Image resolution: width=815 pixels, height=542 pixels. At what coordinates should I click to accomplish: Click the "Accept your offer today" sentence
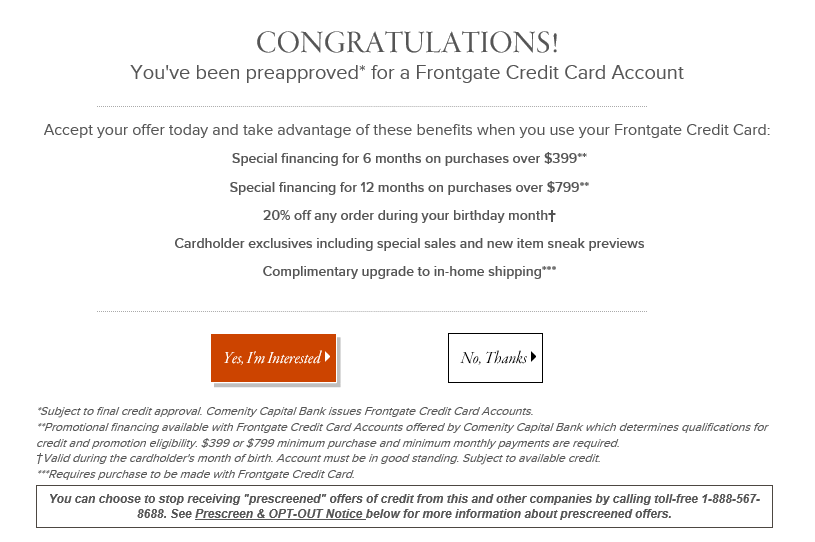(407, 131)
